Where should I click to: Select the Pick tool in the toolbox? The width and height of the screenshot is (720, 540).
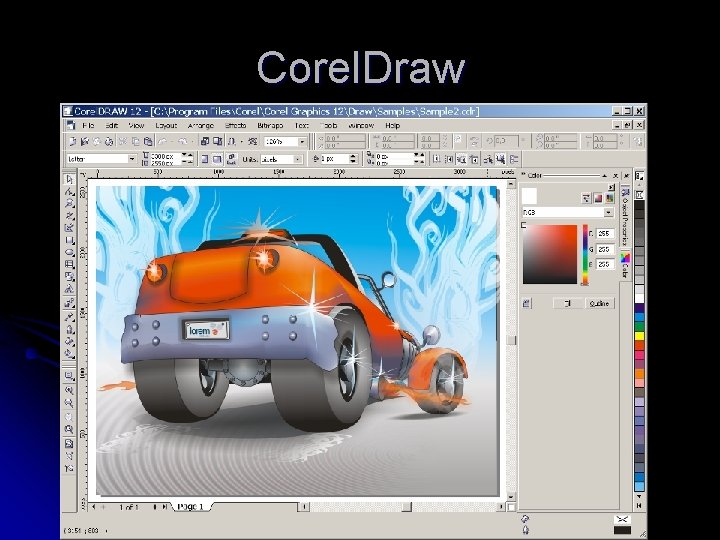click(69, 179)
